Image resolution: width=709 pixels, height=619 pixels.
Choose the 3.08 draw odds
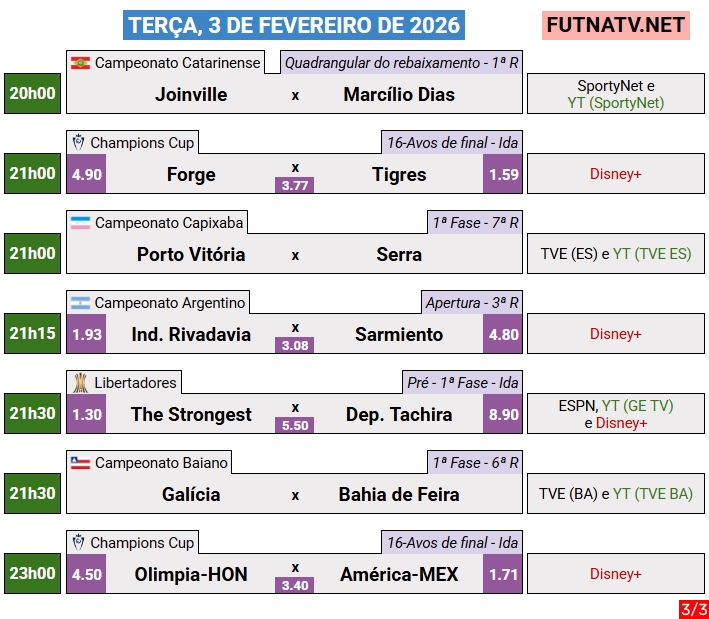click(295, 345)
